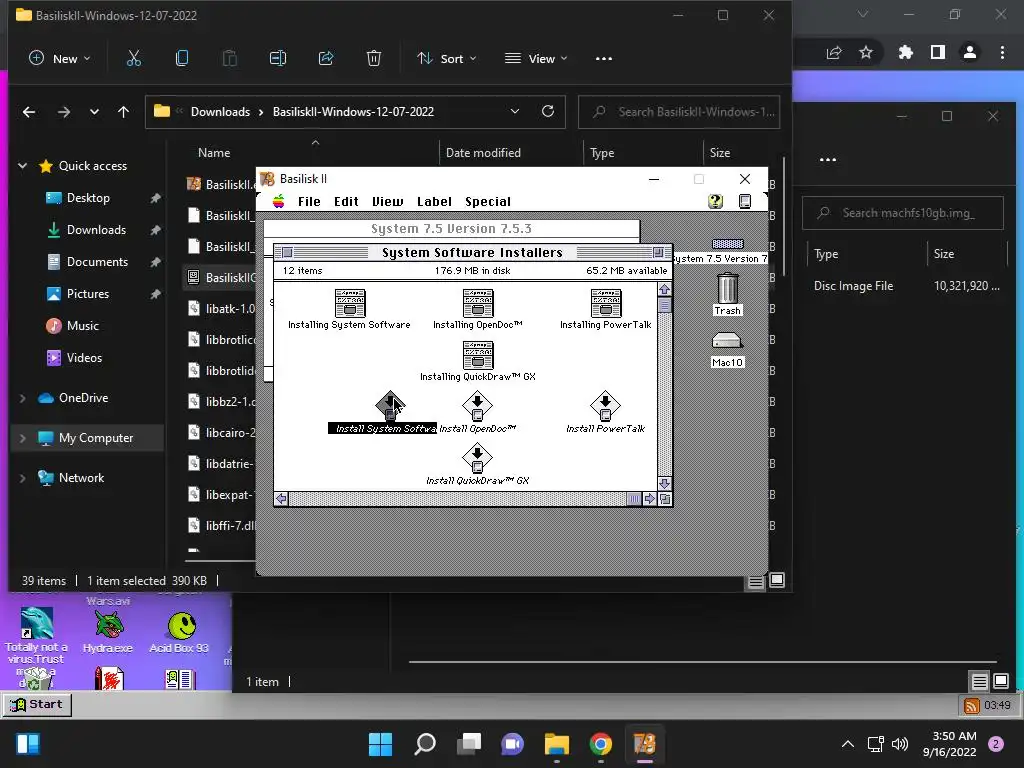
Task: Open the Special menu in Mac Finder
Action: click(x=488, y=202)
